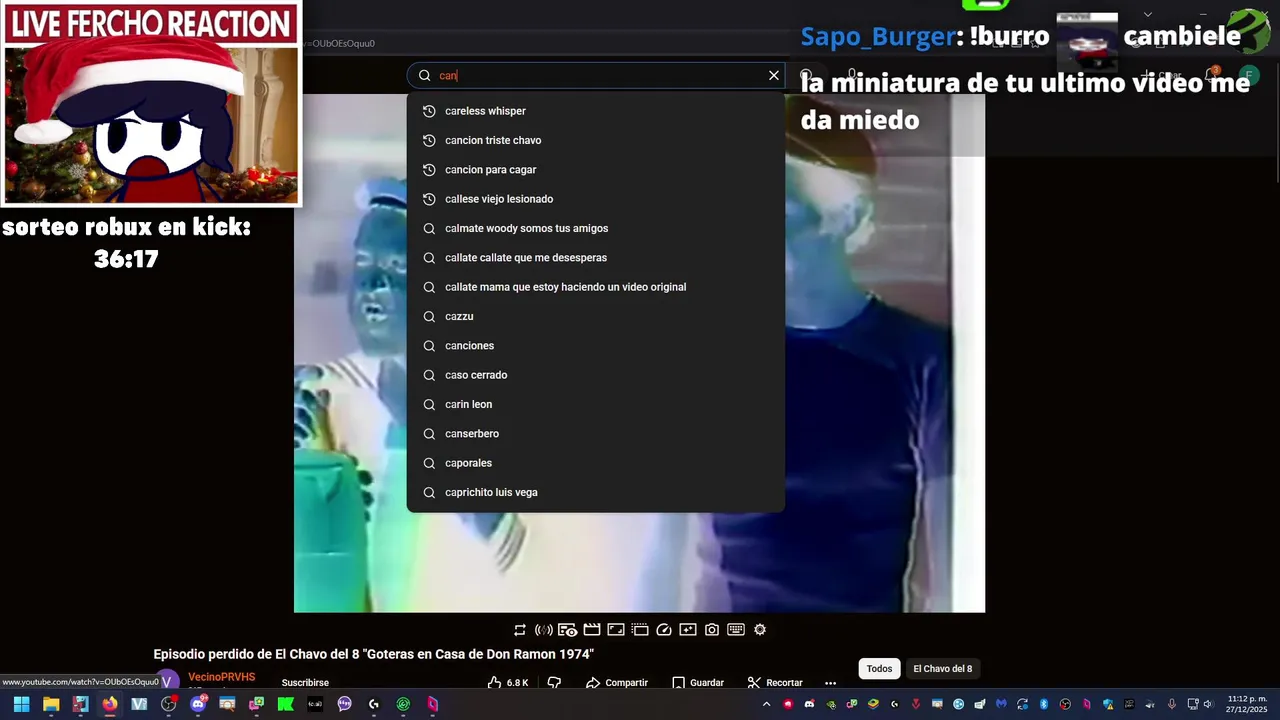This screenshot has height=720, width=1280.
Task: Select the 'caso cerrado' search suggestion
Action: (x=595, y=375)
